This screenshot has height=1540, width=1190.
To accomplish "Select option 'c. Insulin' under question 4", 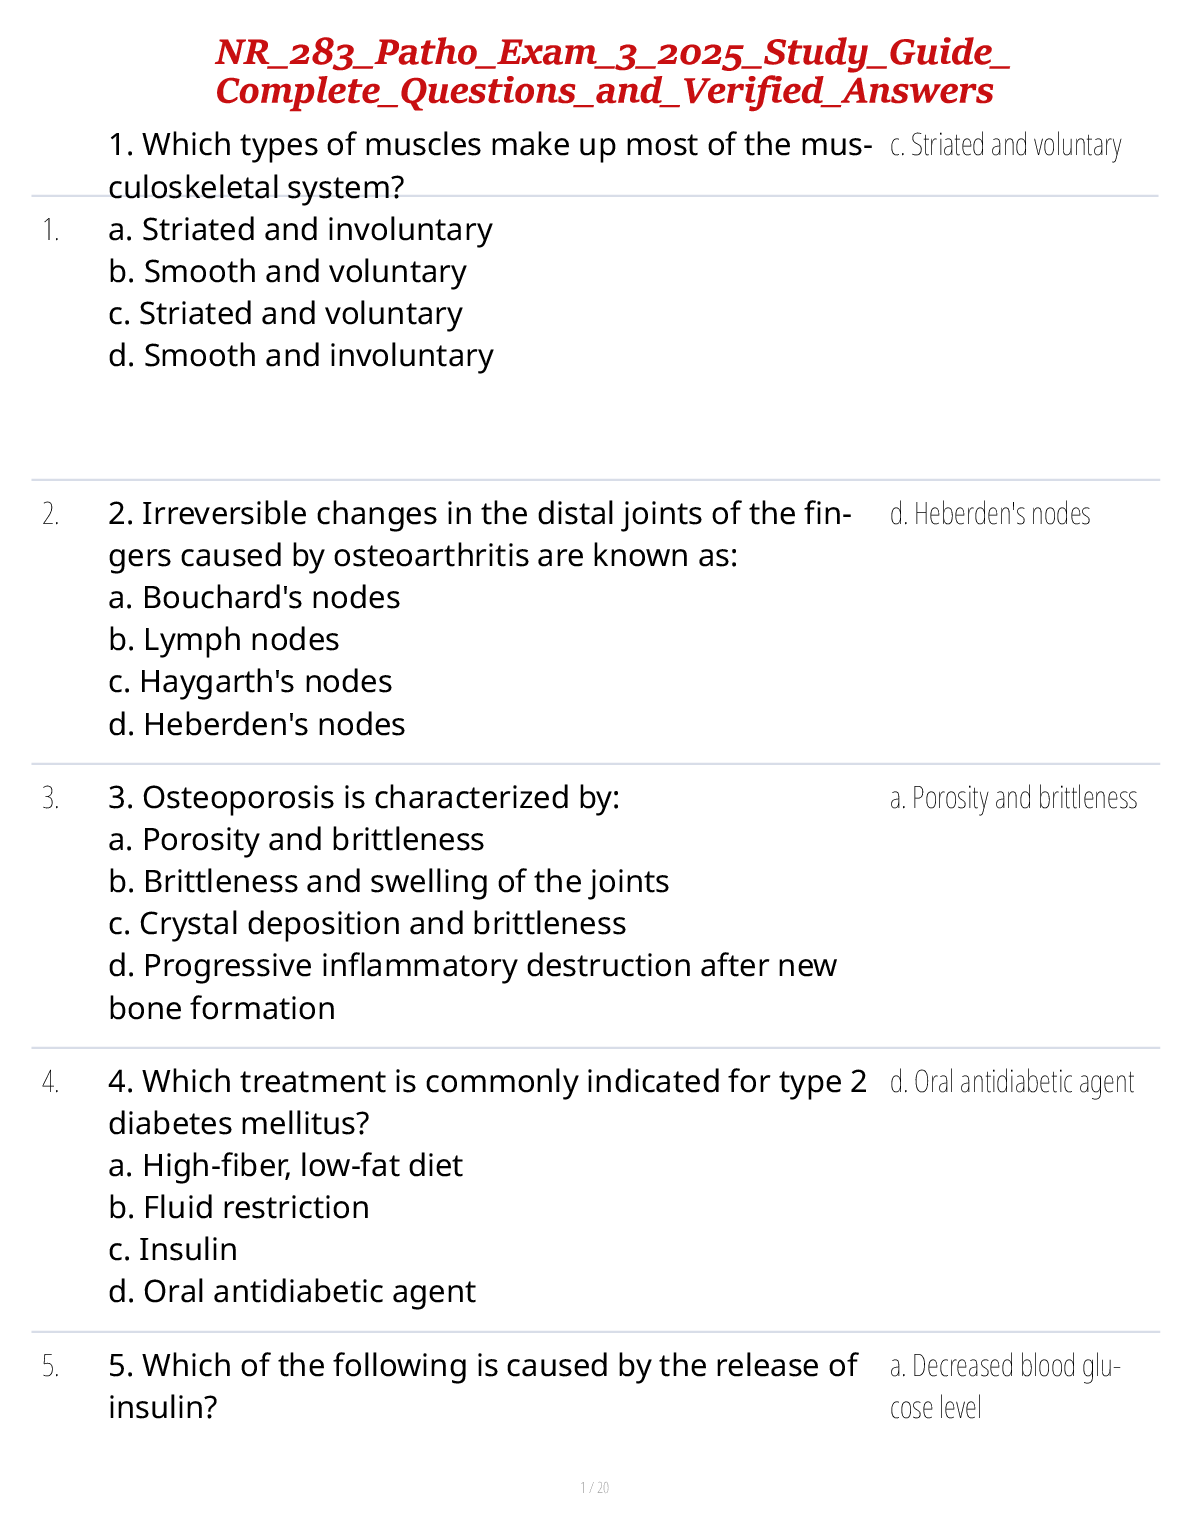I will (173, 1250).
